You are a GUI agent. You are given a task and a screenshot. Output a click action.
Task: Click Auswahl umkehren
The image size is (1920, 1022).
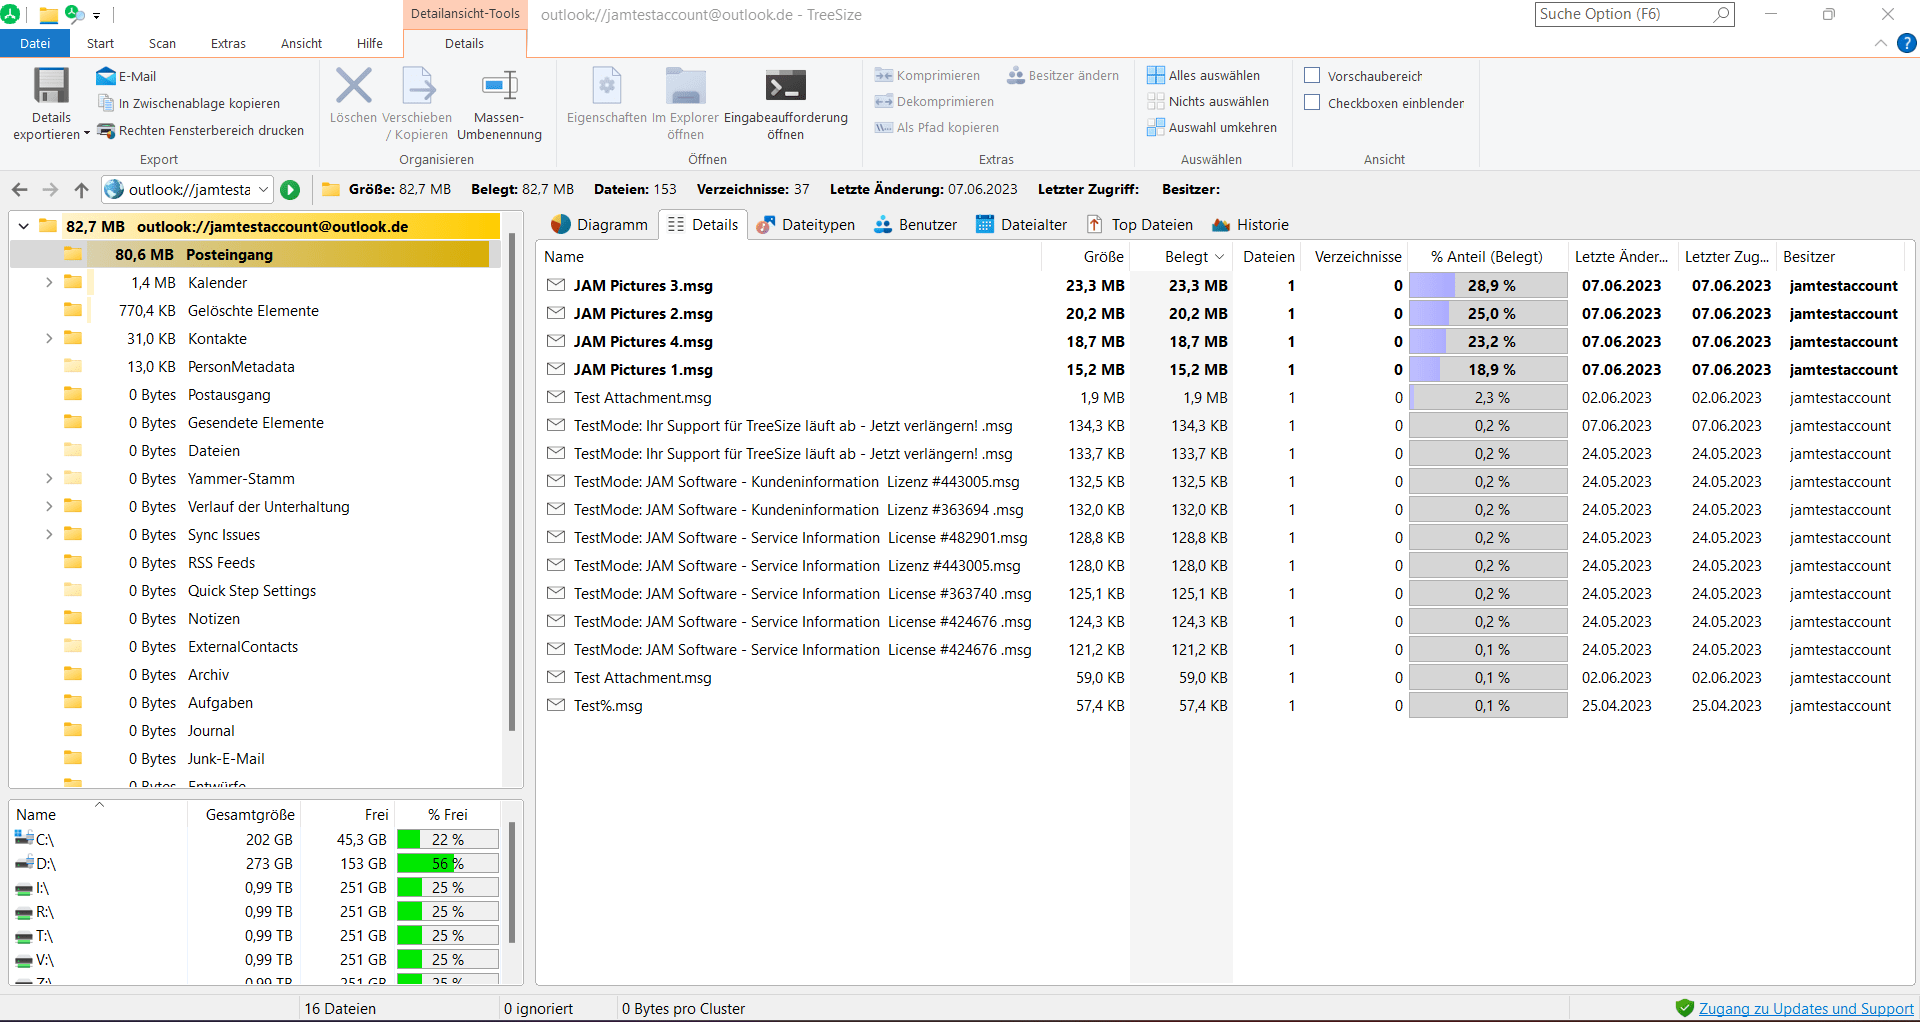click(1212, 128)
